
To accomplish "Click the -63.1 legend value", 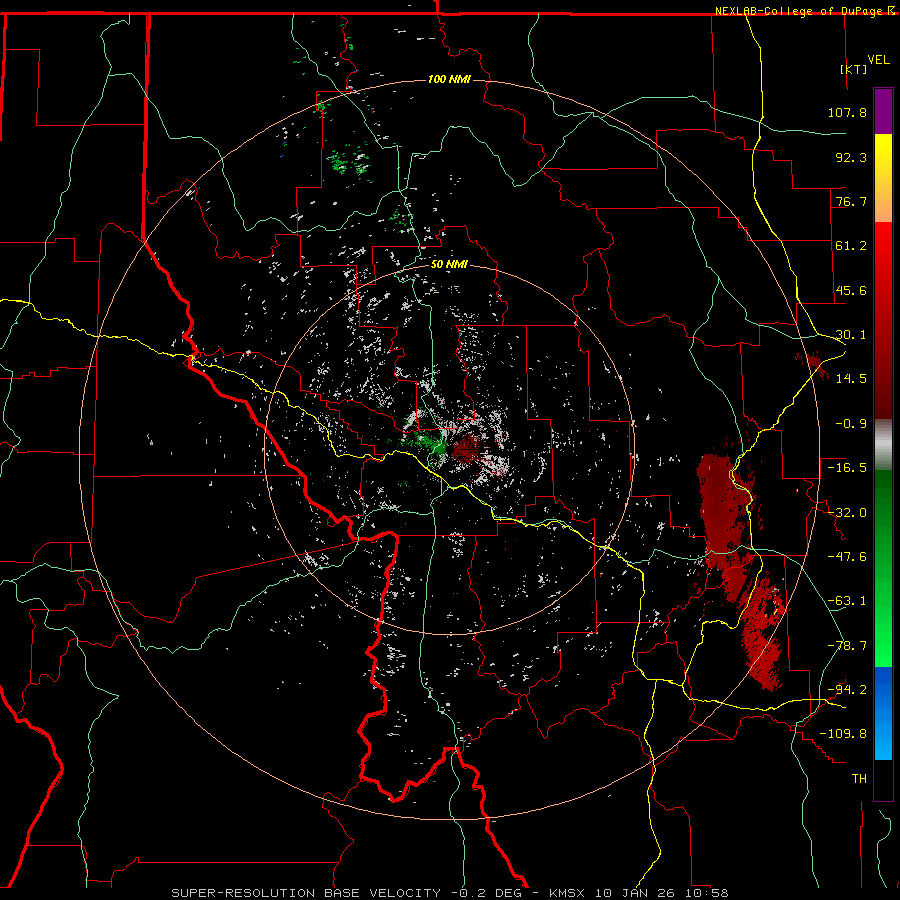I will [x=847, y=600].
